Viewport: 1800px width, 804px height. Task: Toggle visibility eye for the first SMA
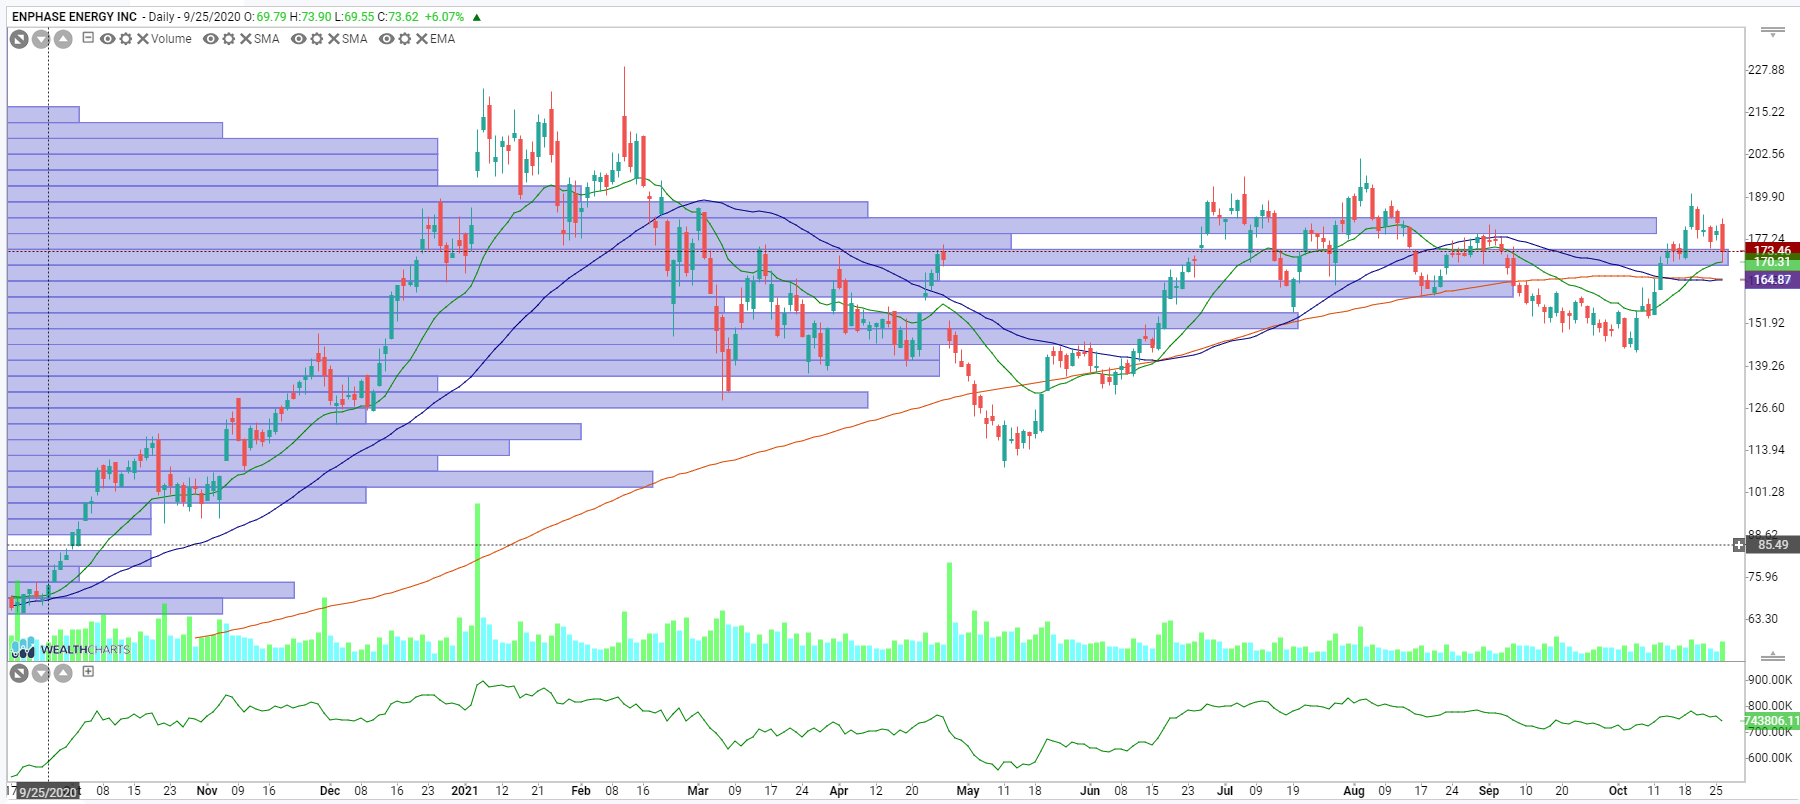point(211,39)
